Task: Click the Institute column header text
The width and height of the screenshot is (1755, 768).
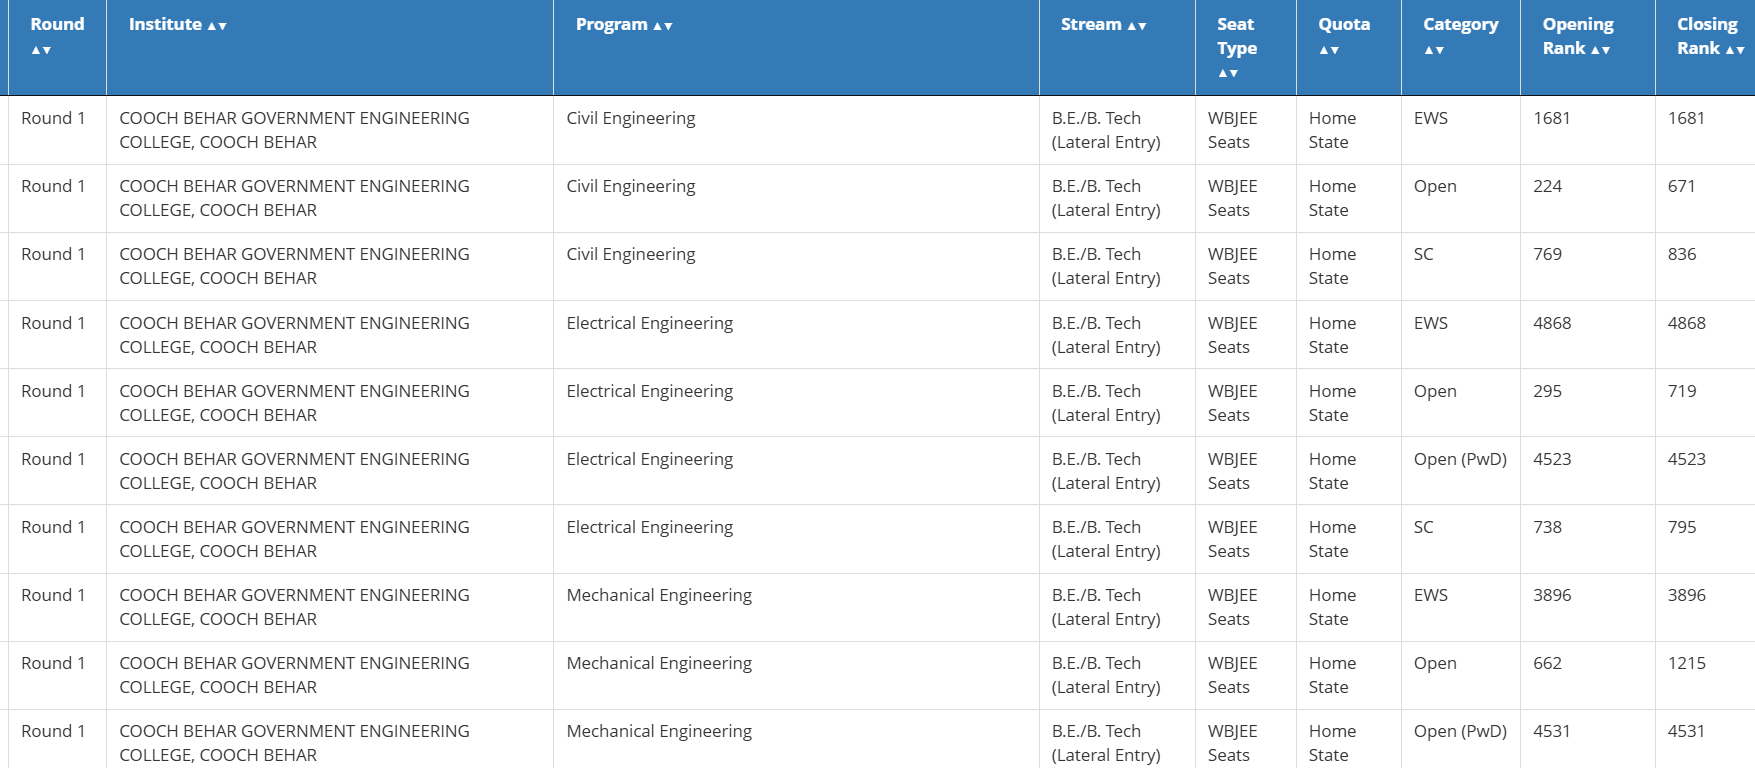Action: point(165,24)
